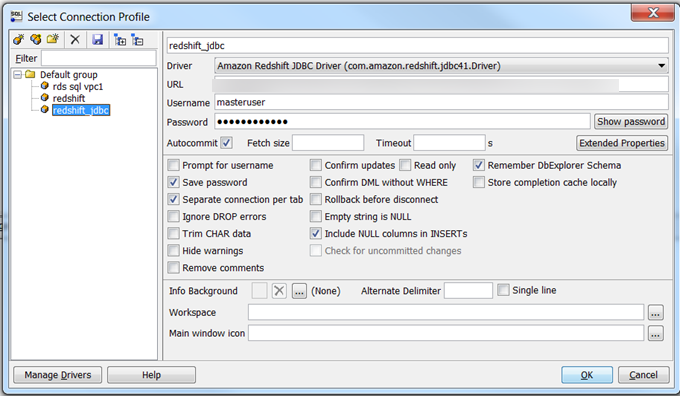This screenshot has width=680, height=396.
Task: Enable Trim CHAR data
Action: (173, 233)
